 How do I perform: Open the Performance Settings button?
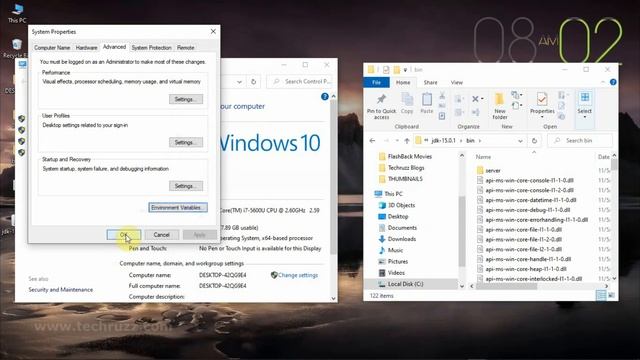tap(186, 99)
